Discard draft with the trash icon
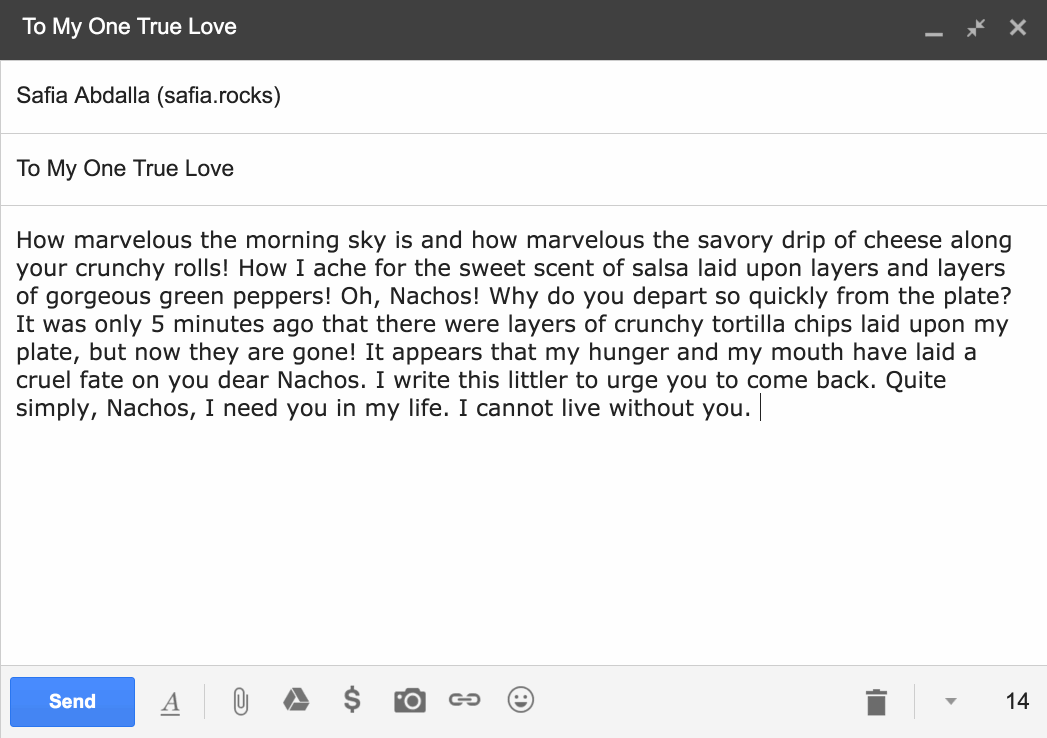The height and width of the screenshot is (738, 1047). (876, 702)
